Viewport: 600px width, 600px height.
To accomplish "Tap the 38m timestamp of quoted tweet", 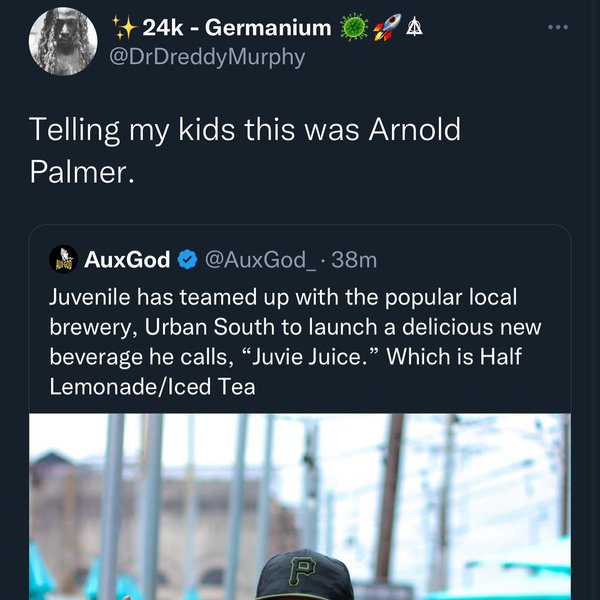I will pyautogui.click(x=354, y=260).
